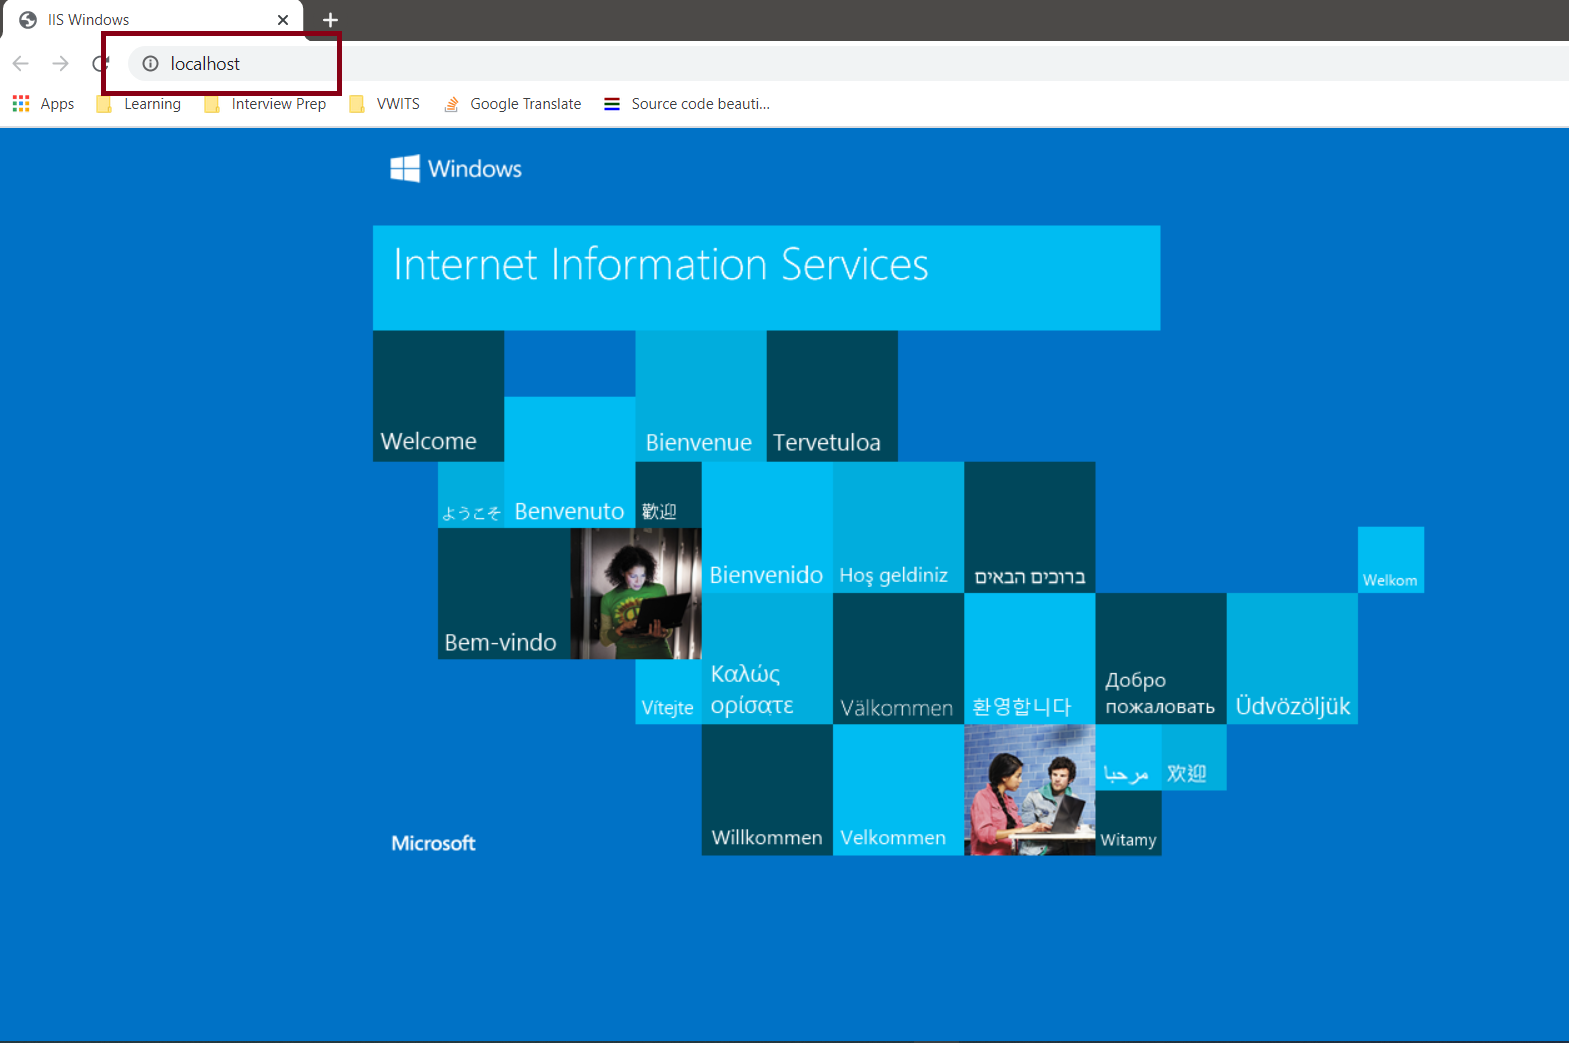Open the Learning bookmarks folder
The width and height of the screenshot is (1569, 1043).
click(x=139, y=104)
